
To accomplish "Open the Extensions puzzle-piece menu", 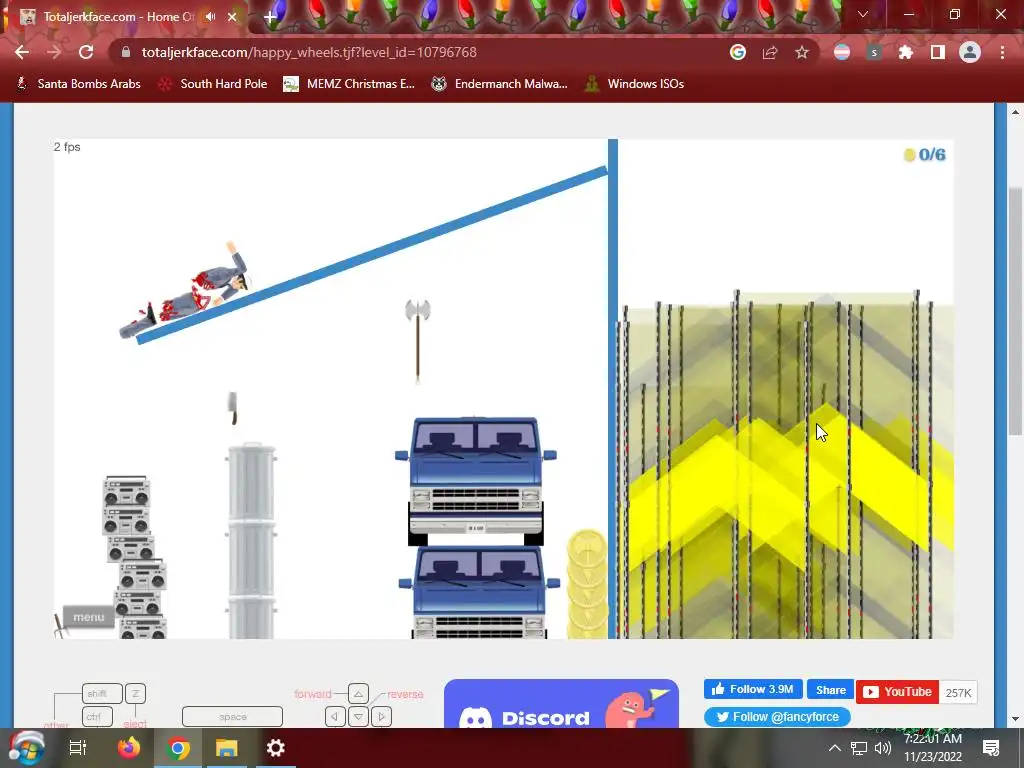I will point(905,52).
